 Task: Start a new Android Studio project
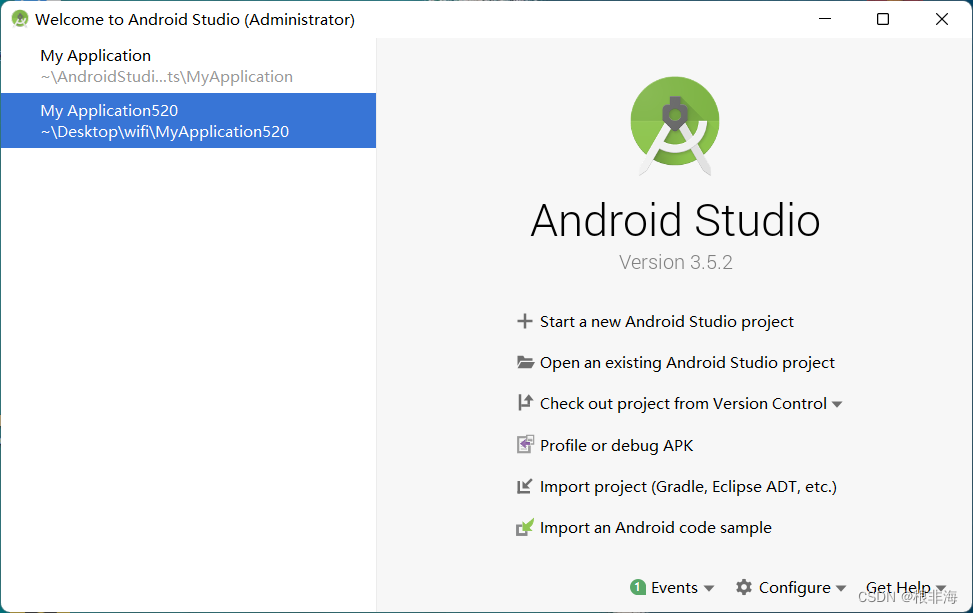click(666, 321)
